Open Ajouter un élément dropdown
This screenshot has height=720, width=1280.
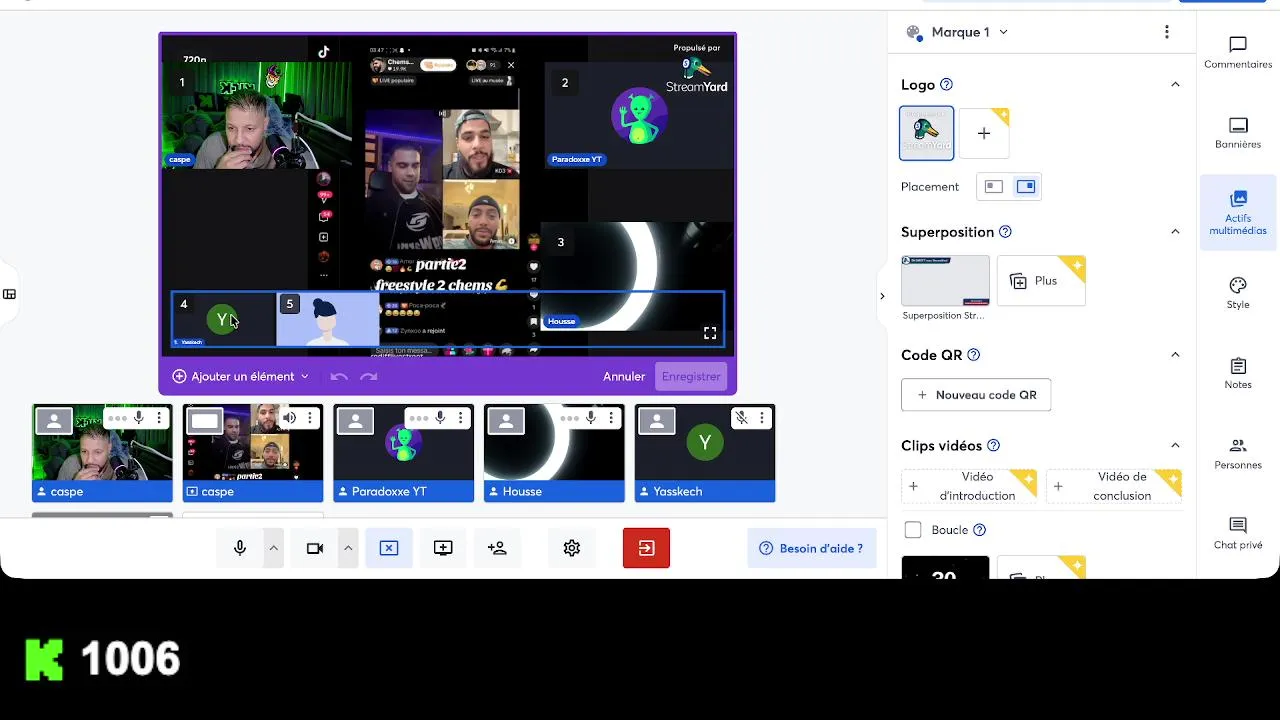tap(240, 377)
